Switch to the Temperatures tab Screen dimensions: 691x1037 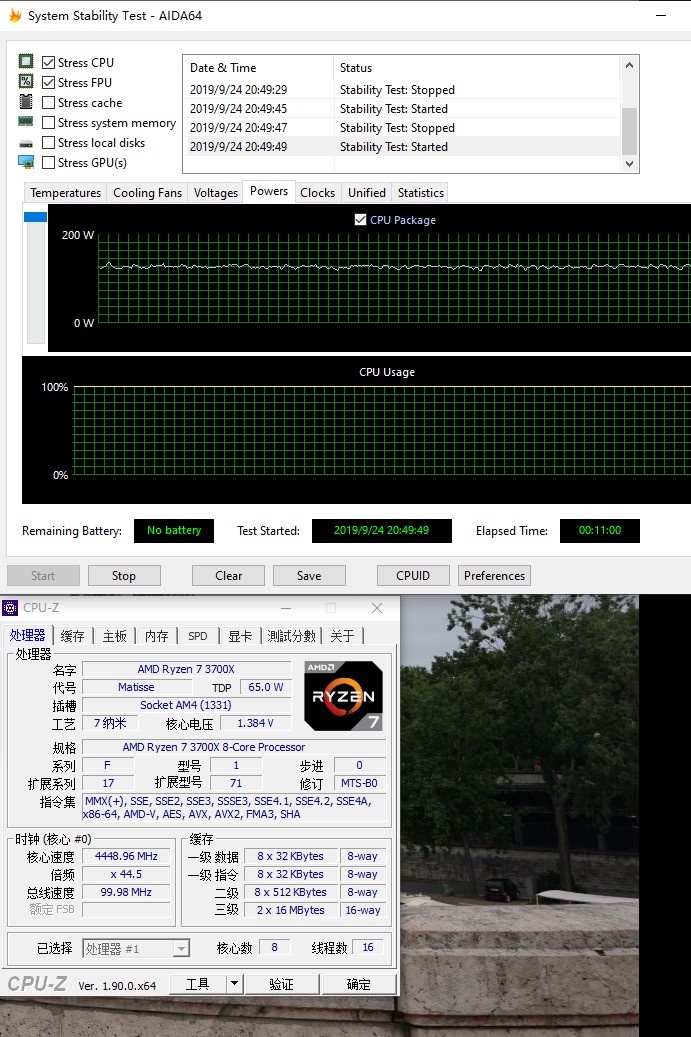click(x=65, y=192)
